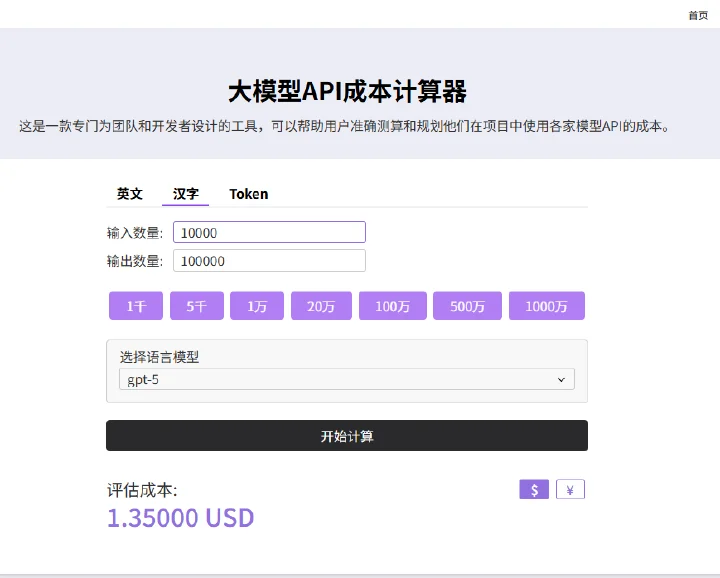Click the 输出数量: label
Viewport: 720px width, 578px height.
(135, 261)
